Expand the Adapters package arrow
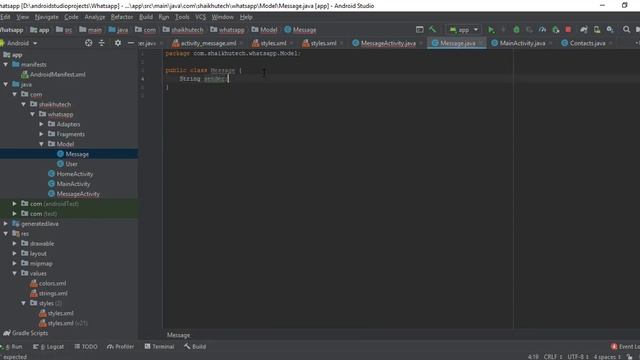Image resolution: width=640 pixels, height=360 pixels. (41, 124)
